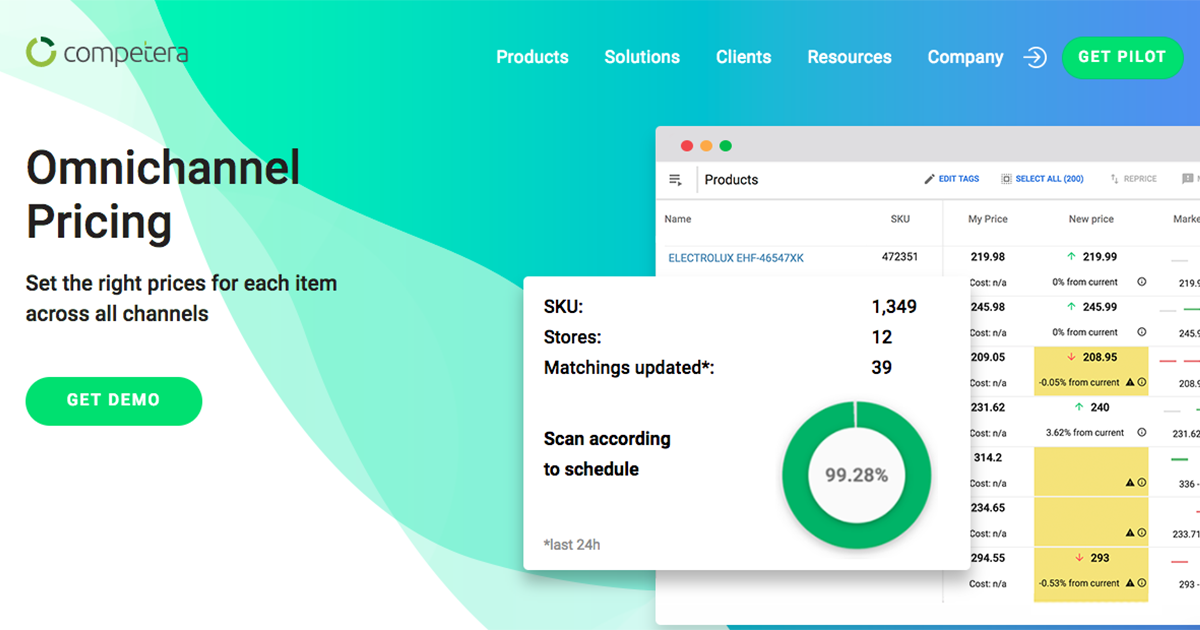Open the sidebar hamburger menu in Products panel
Screen dimensions: 1200x630
(675, 178)
